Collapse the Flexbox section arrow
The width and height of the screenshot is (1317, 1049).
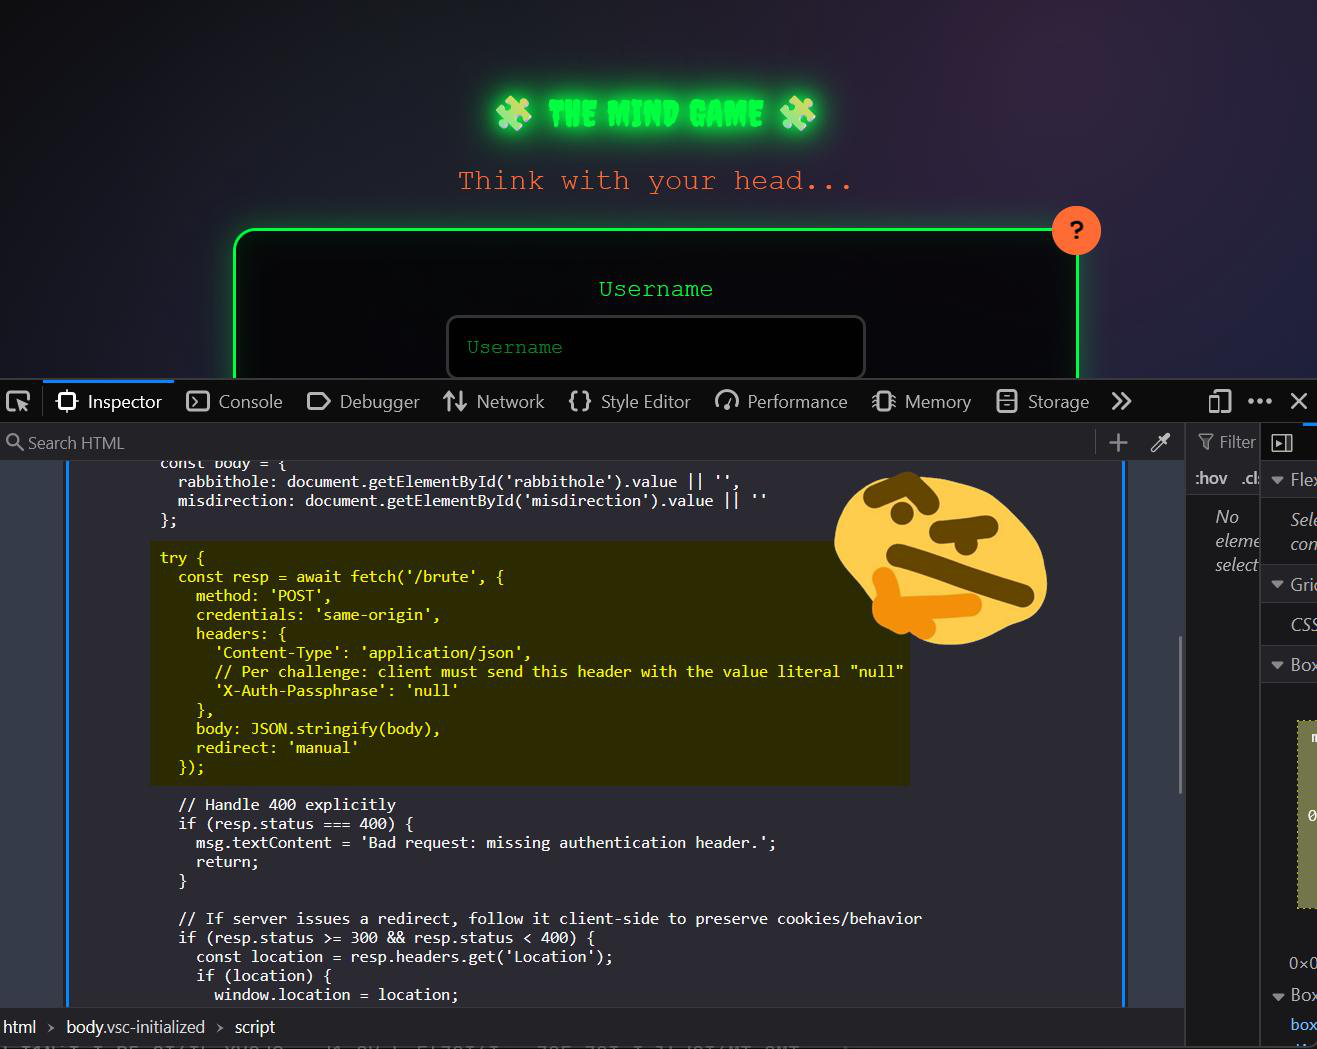[x=1277, y=480]
